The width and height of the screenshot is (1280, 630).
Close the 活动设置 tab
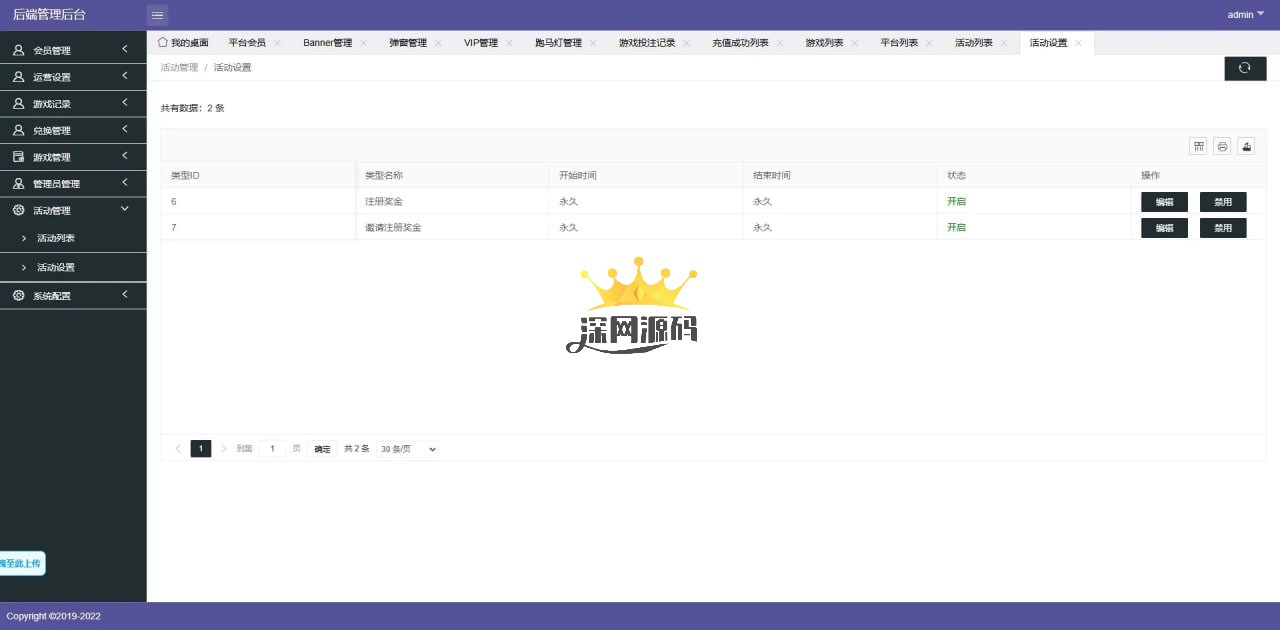tap(1078, 43)
